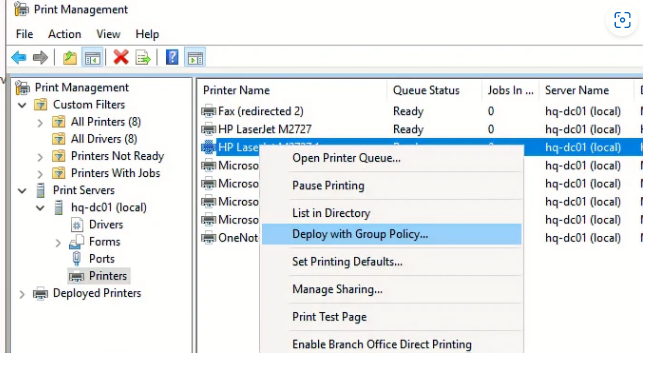
Task: Sort by the Printer Name column header
Action: click(x=293, y=90)
